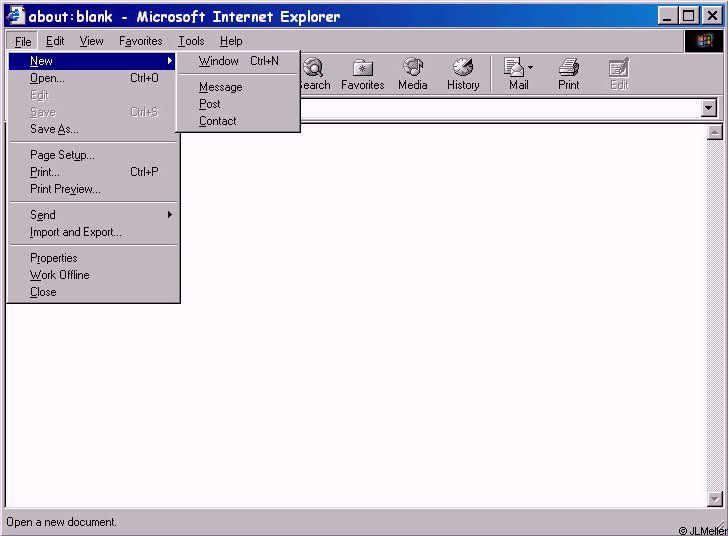The image size is (728, 536).
Task: Select Save As... in the File menu
Action: click(x=93, y=129)
